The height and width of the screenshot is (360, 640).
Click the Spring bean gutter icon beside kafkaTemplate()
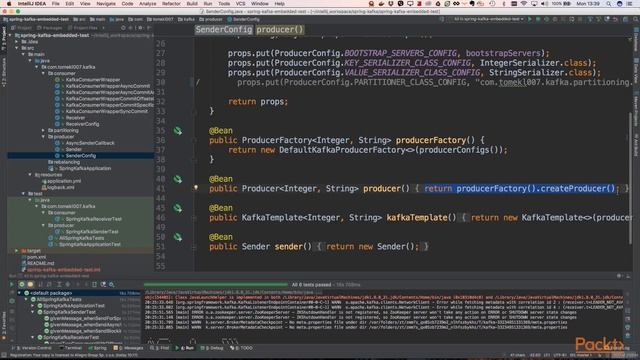178,208
